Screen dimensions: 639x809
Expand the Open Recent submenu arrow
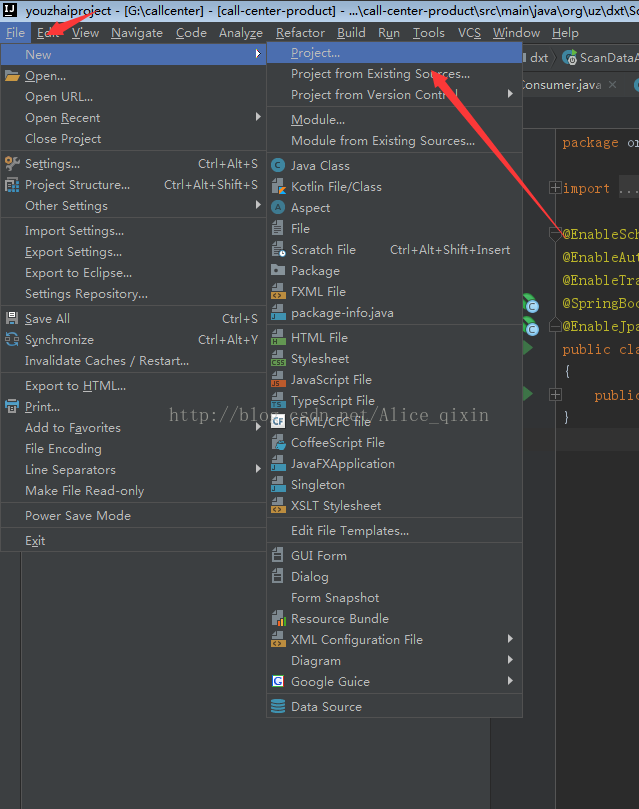point(258,117)
